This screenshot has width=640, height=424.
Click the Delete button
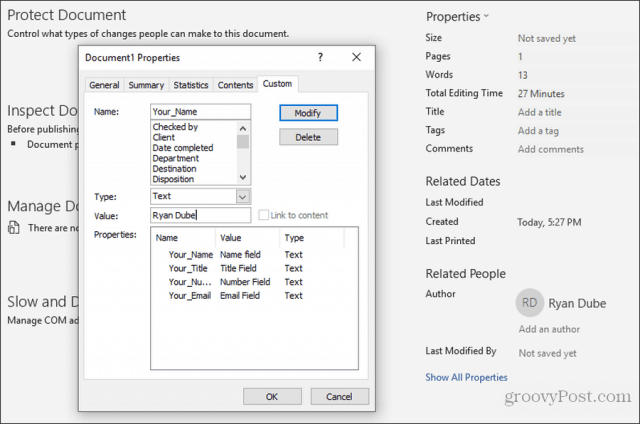[x=308, y=137]
